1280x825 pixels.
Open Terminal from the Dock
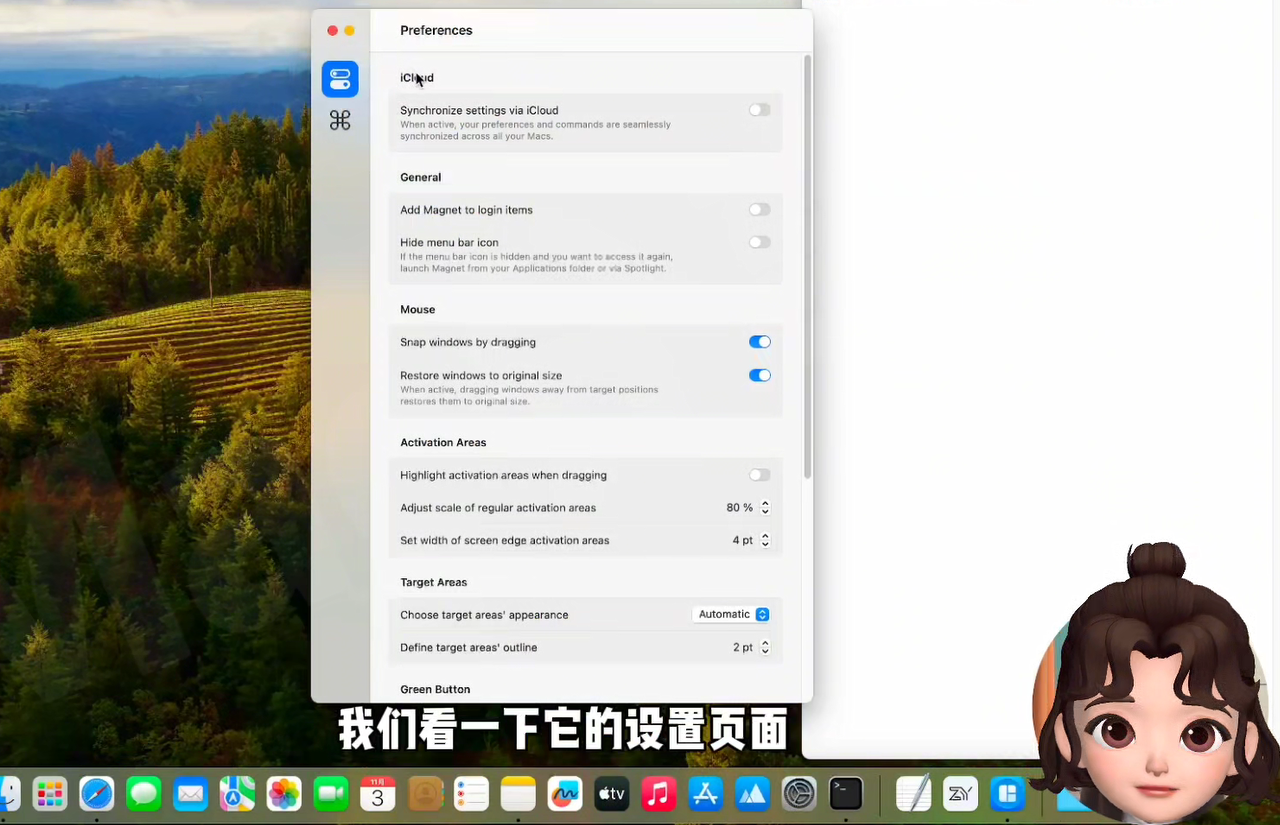click(x=846, y=794)
